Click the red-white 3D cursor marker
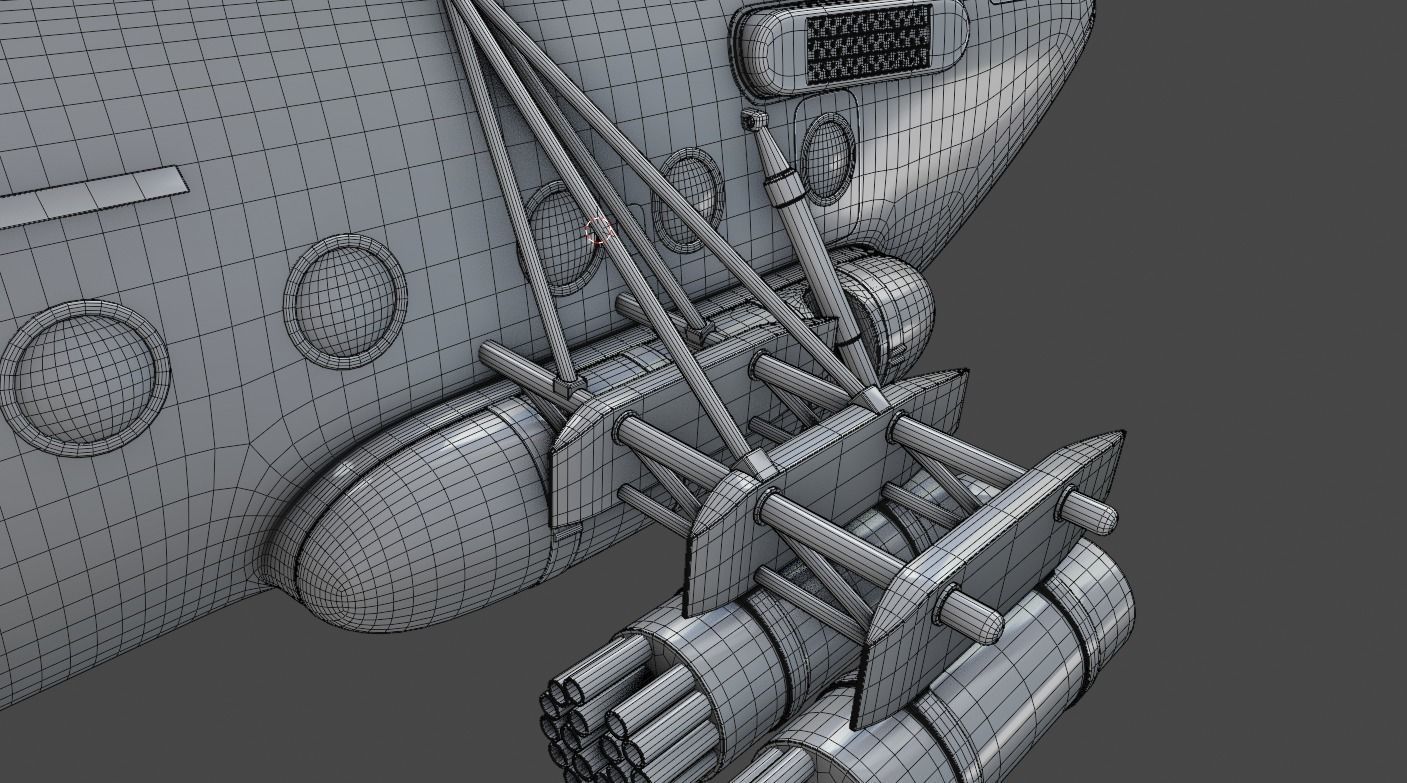 pyautogui.click(x=598, y=231)
